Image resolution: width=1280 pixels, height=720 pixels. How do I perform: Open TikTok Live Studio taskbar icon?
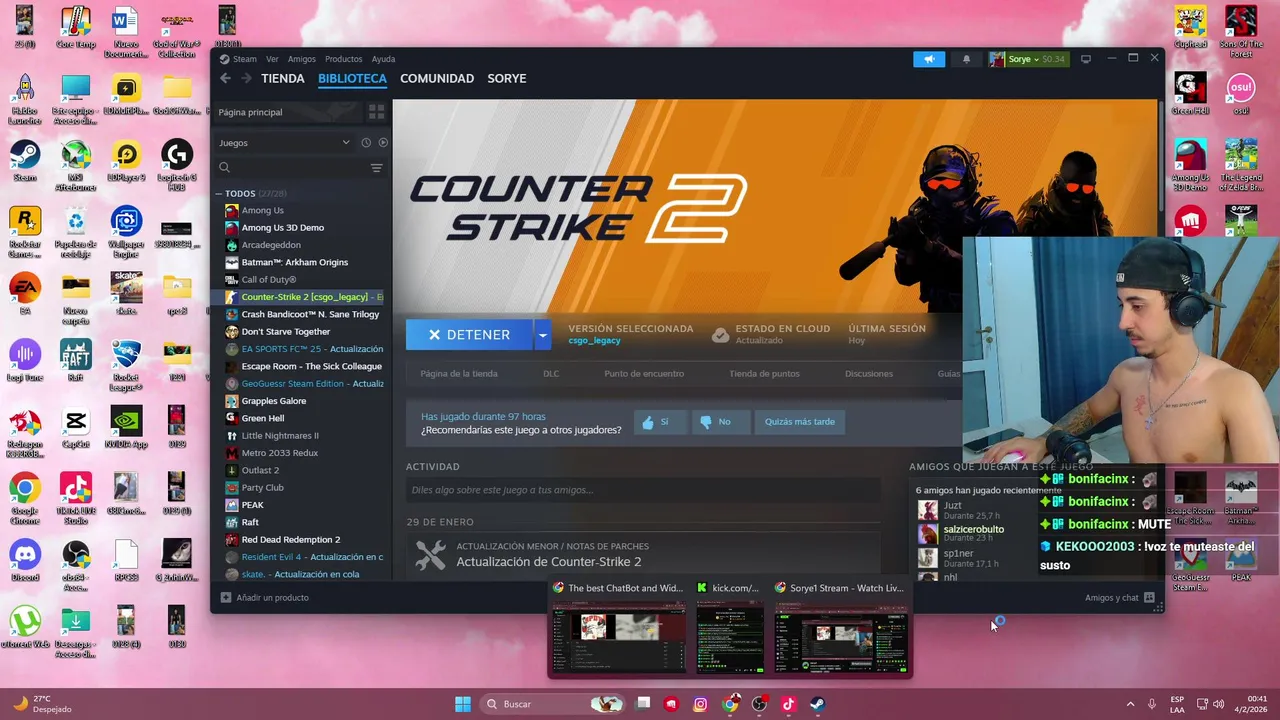[x=788, y=704]
